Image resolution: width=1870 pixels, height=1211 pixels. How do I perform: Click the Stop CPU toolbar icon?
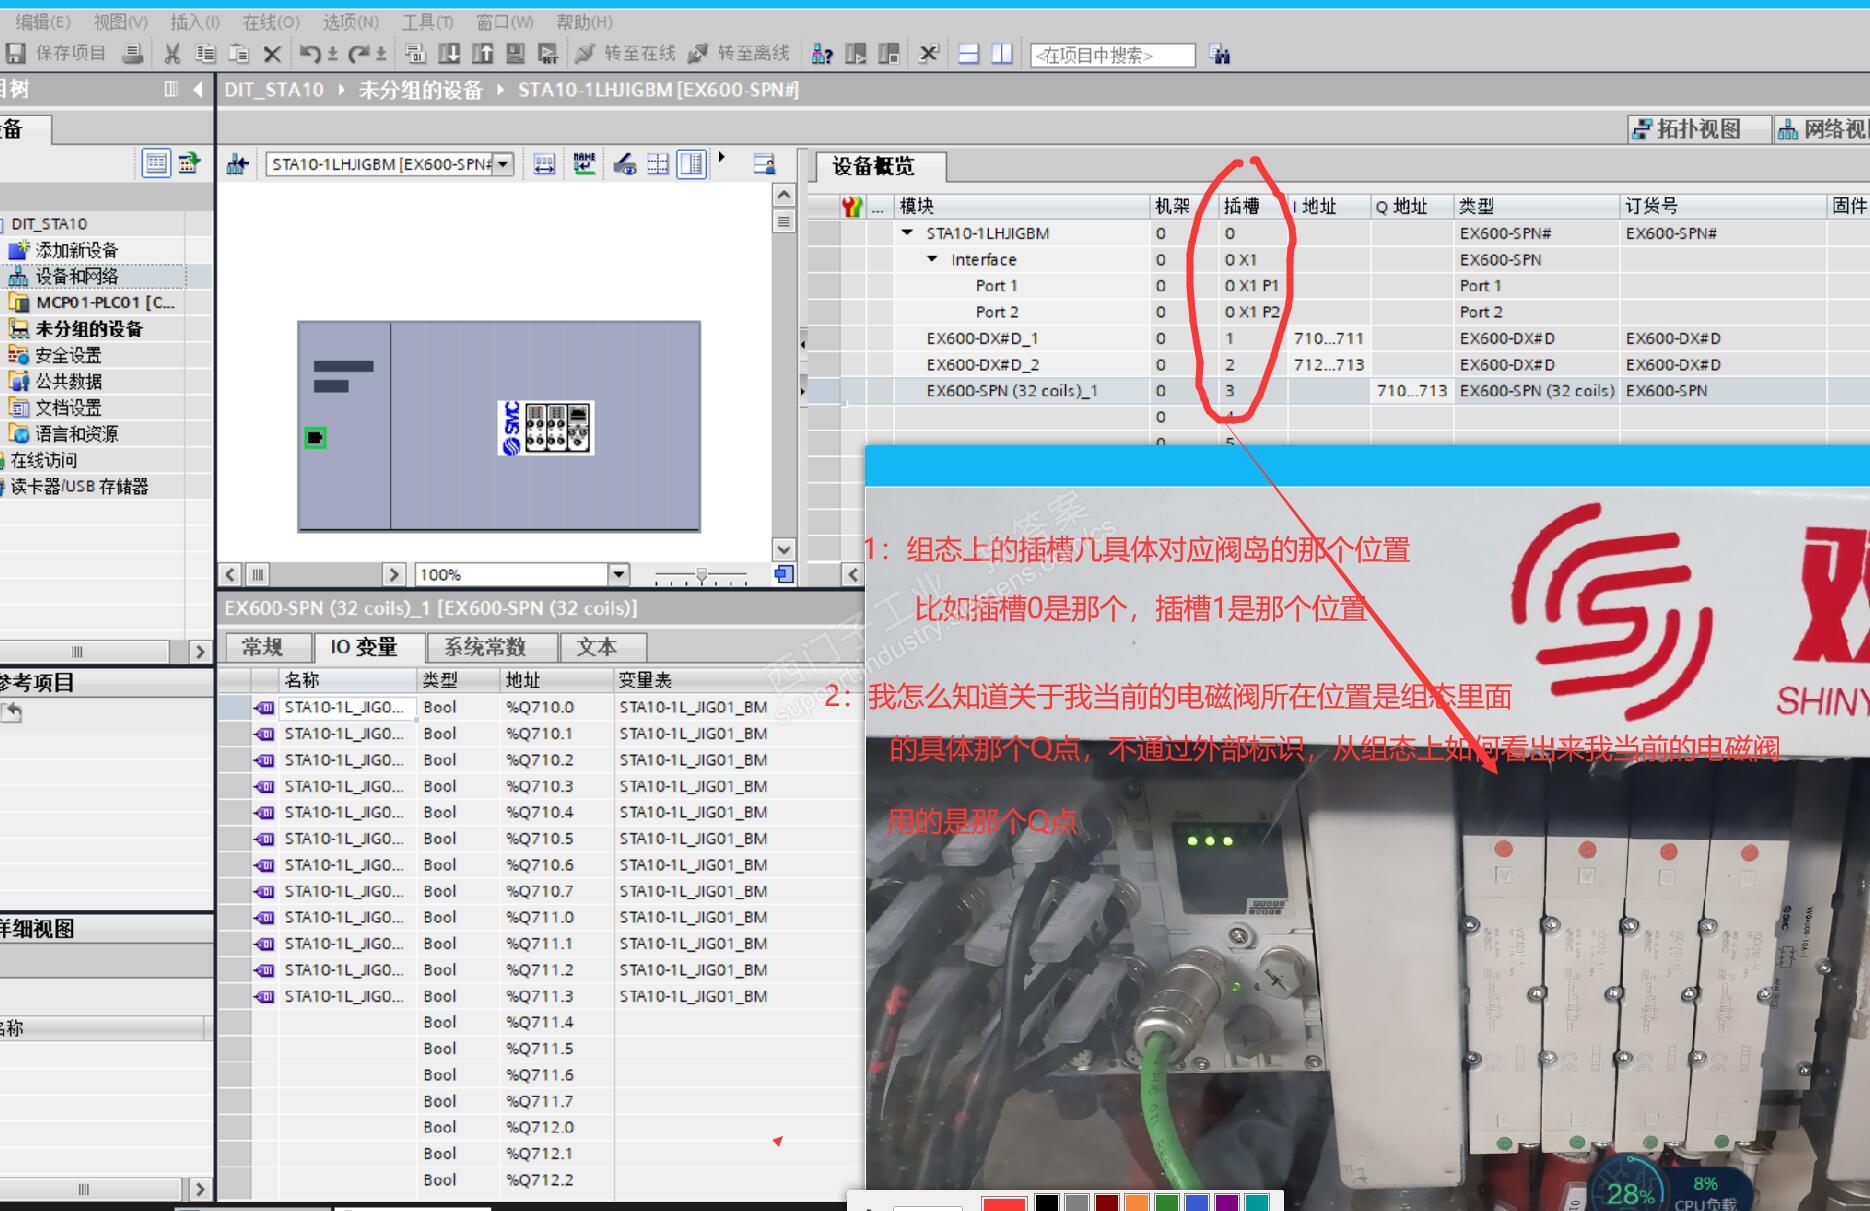[x=888, y=54]
